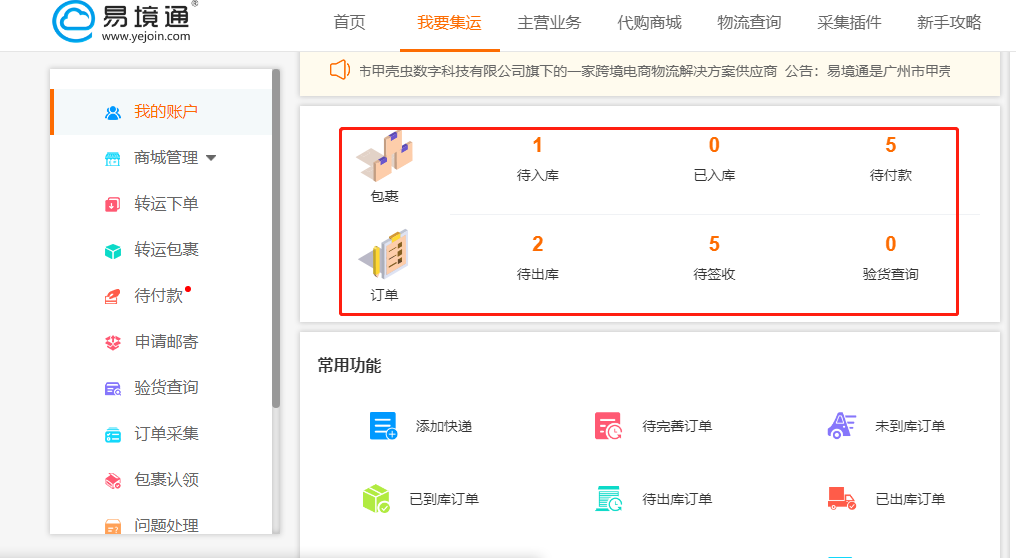Open the 采集插件 menu item
The height and width of the screenshot is (558, 1016).
tap(849, 23)
